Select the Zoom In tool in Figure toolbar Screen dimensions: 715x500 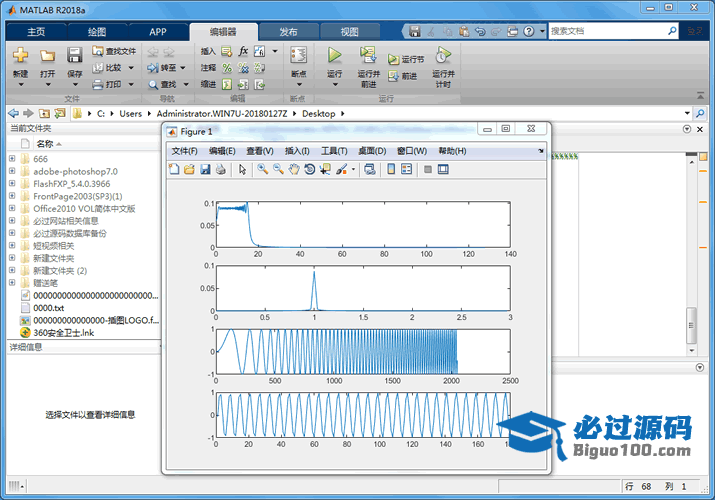pyautogui.click(x=262, y=170)
